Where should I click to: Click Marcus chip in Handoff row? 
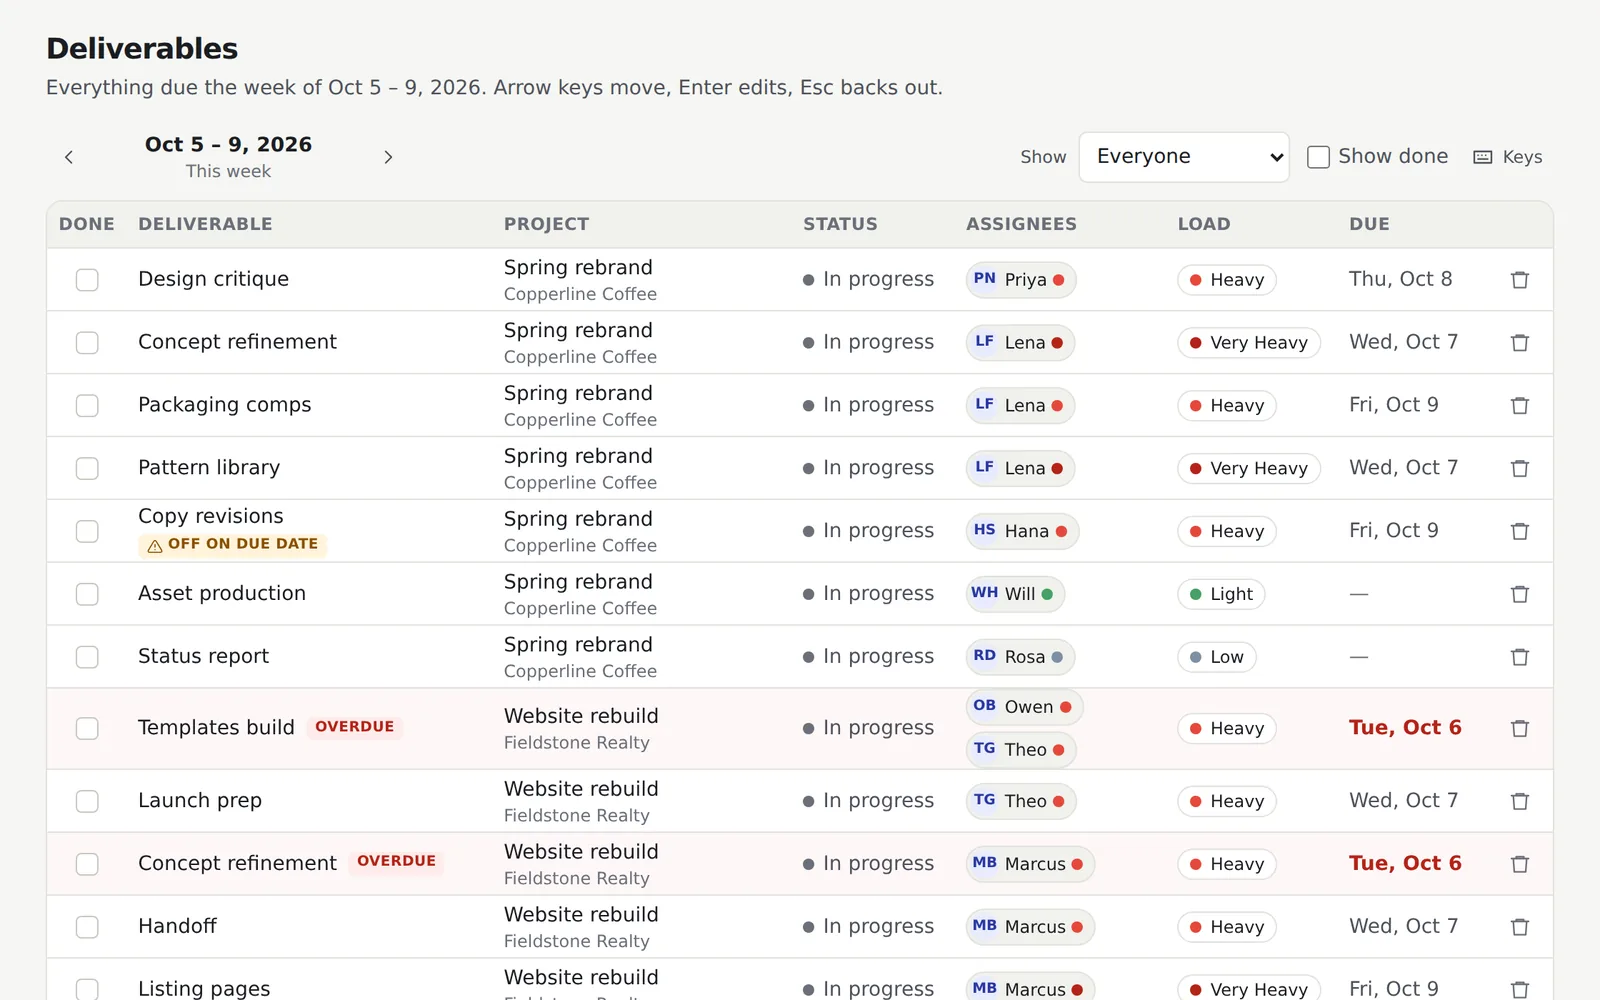(1030, 927)
